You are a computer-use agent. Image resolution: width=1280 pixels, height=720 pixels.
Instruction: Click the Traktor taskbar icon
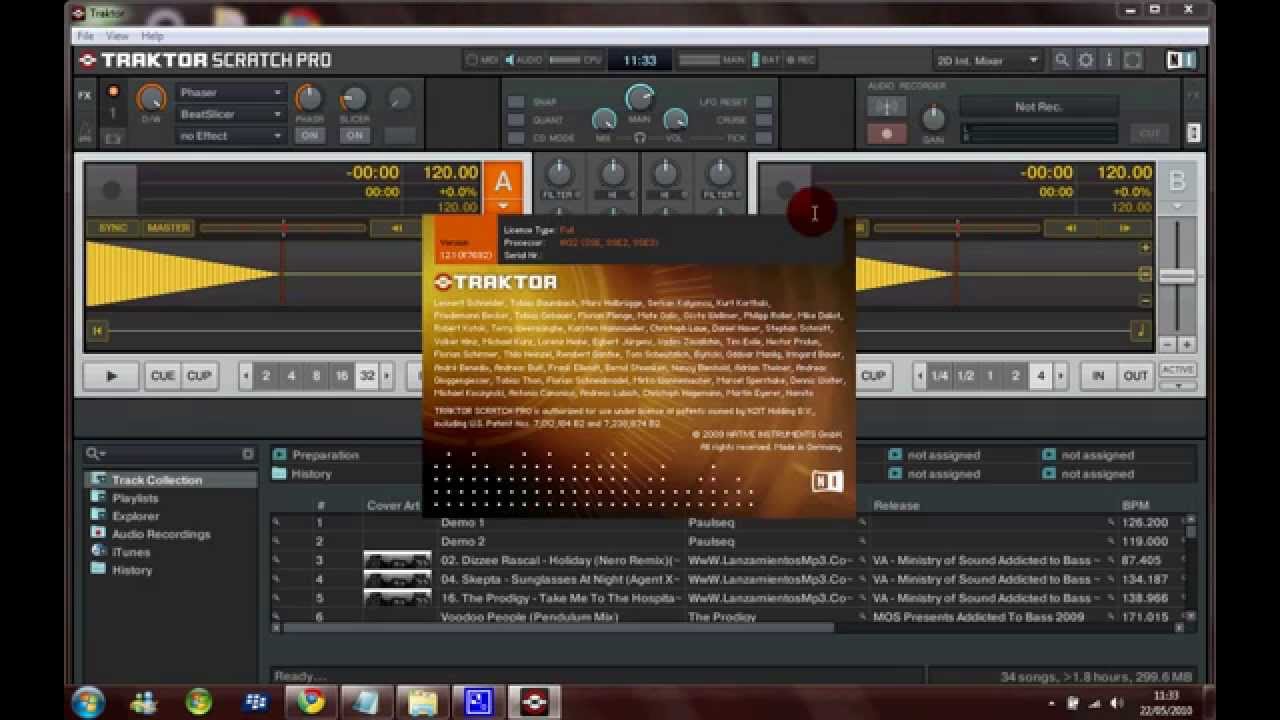click(533, 700)
